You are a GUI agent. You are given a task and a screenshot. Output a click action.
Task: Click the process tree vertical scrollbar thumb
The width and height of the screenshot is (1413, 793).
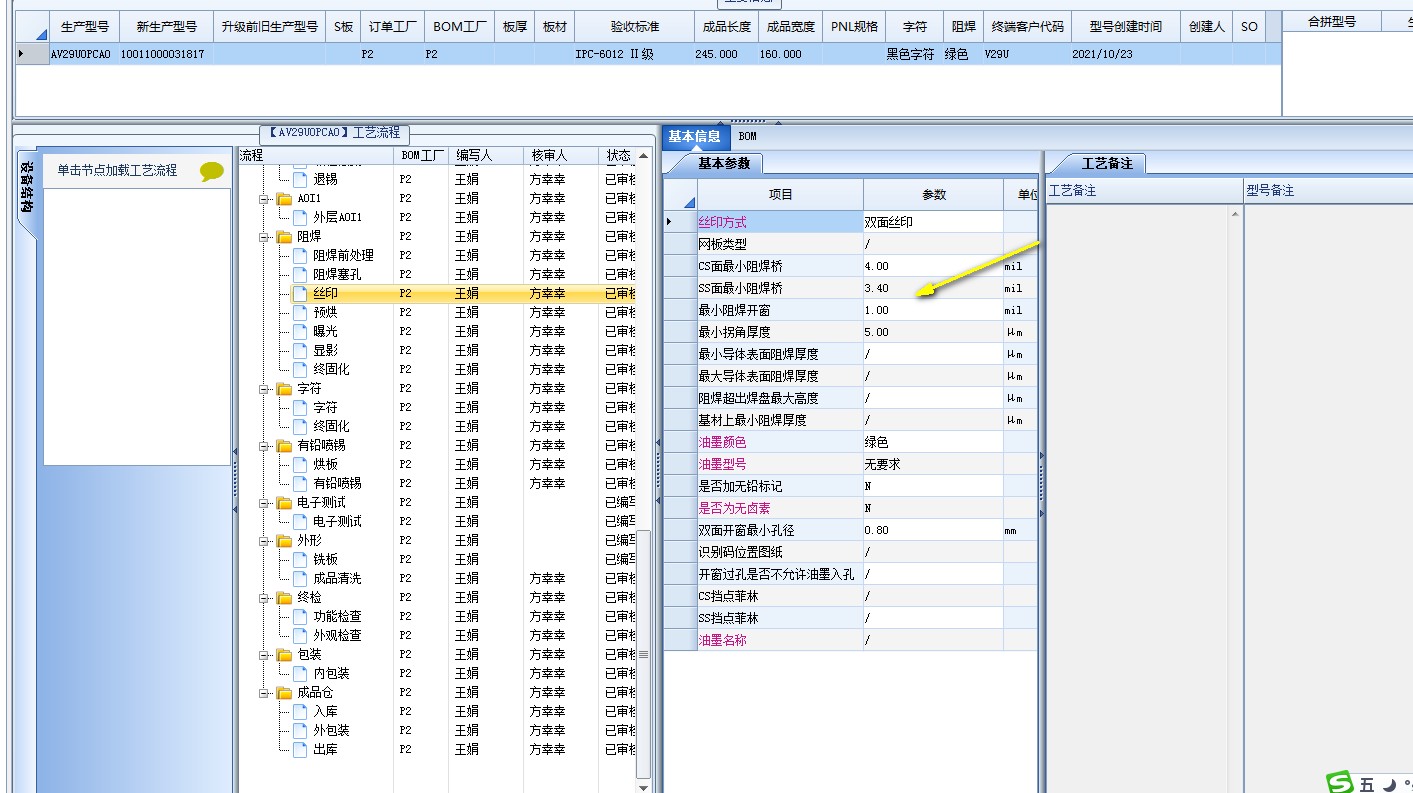643,654
